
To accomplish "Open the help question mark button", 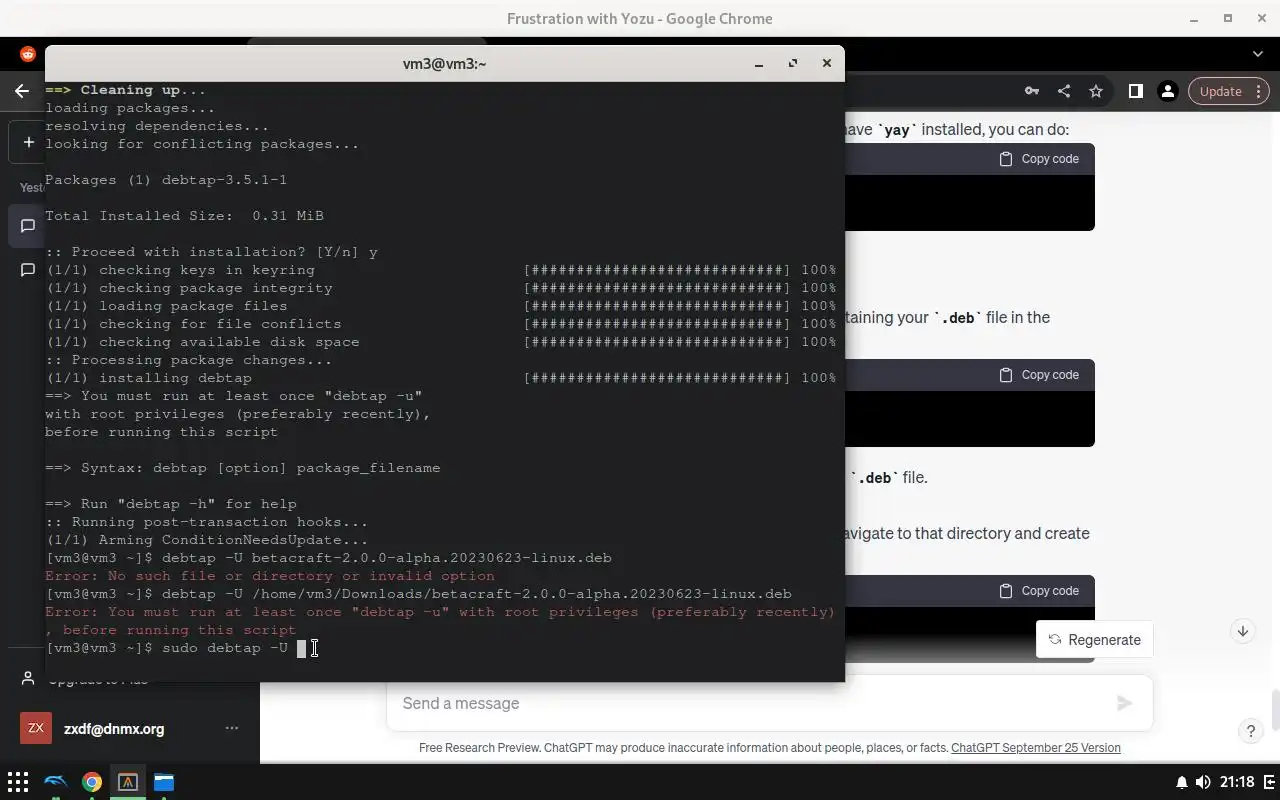I will pyautogui.click(x=1250, y=731).
